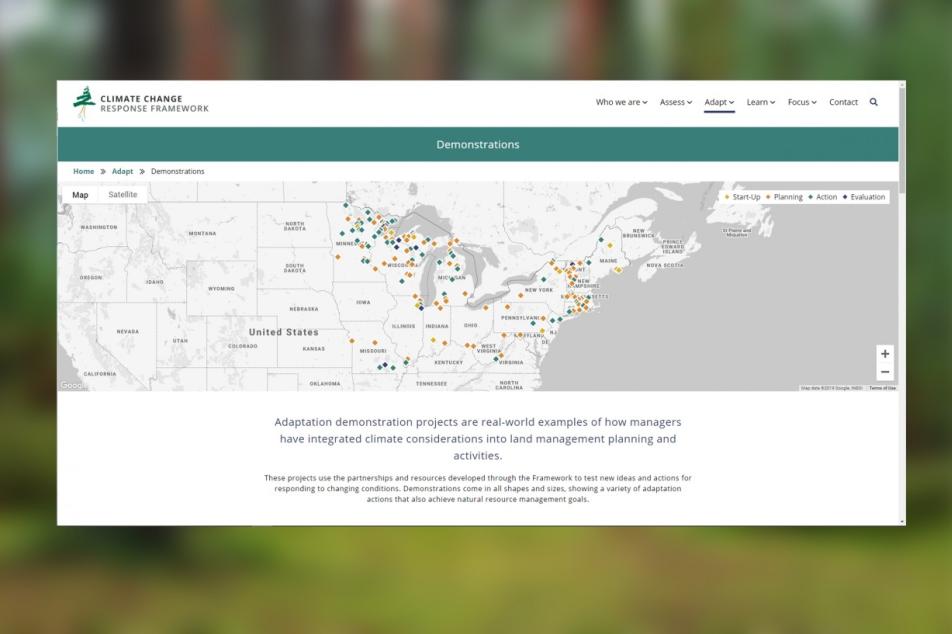Click the Action legend diamond marker
952x634 pixels.
(x=811, y=197)
